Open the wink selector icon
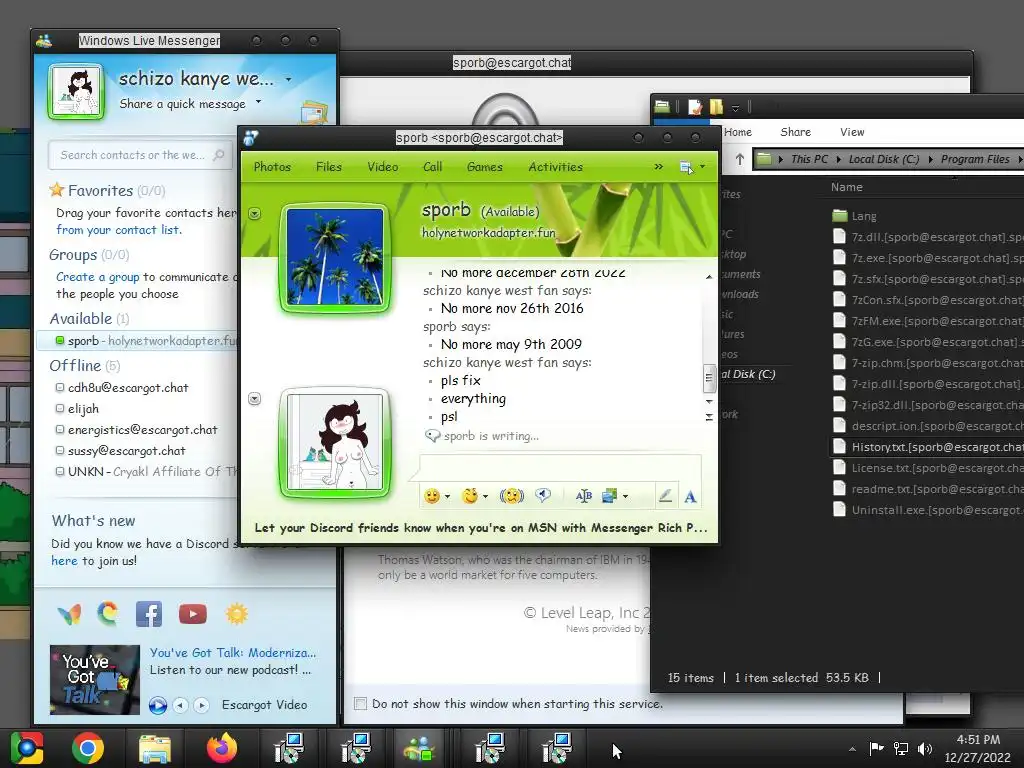The height and width of the screenshot is (768, 1024). 470,496
